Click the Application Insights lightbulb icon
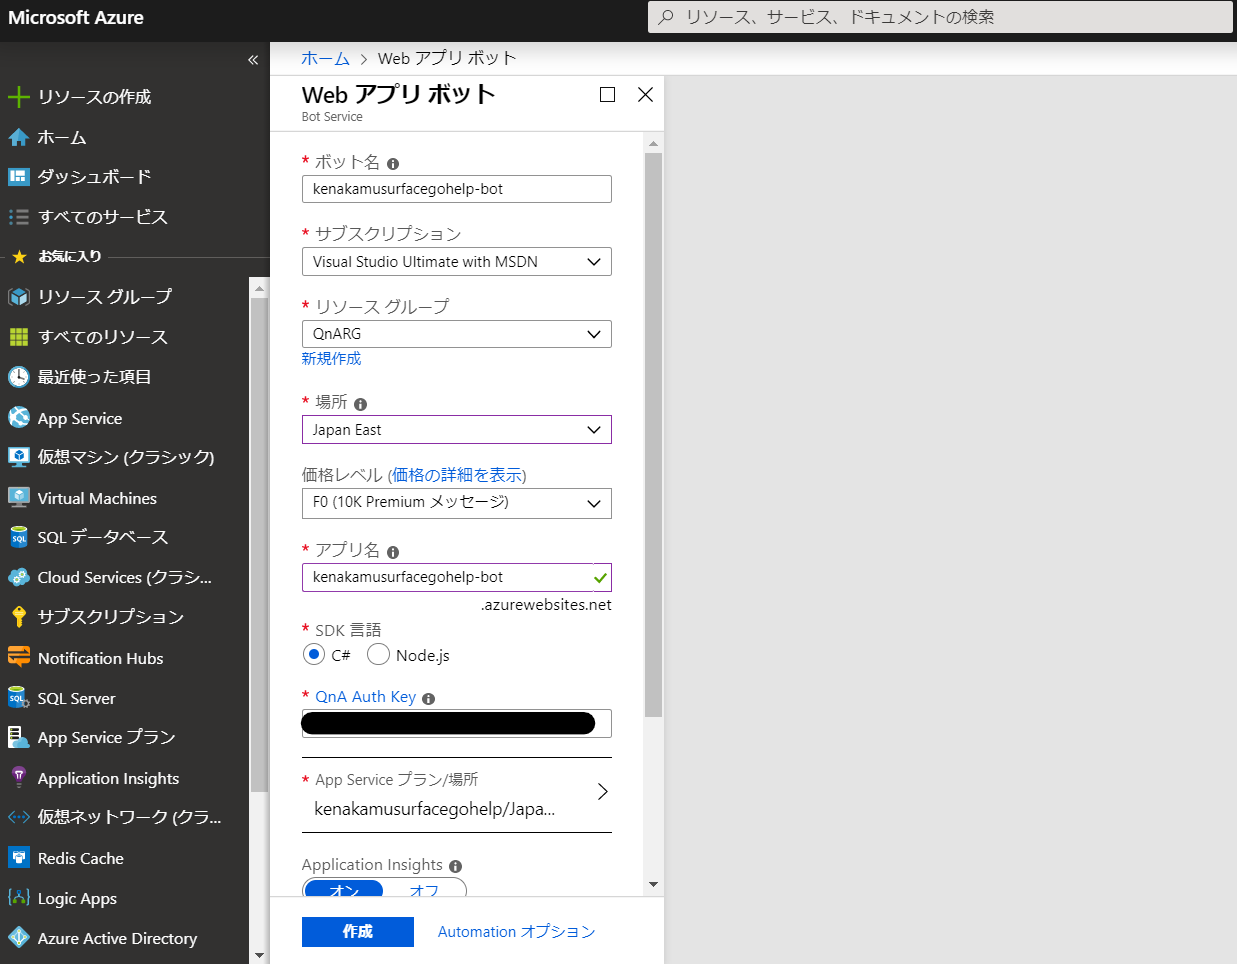 (18, 778)
